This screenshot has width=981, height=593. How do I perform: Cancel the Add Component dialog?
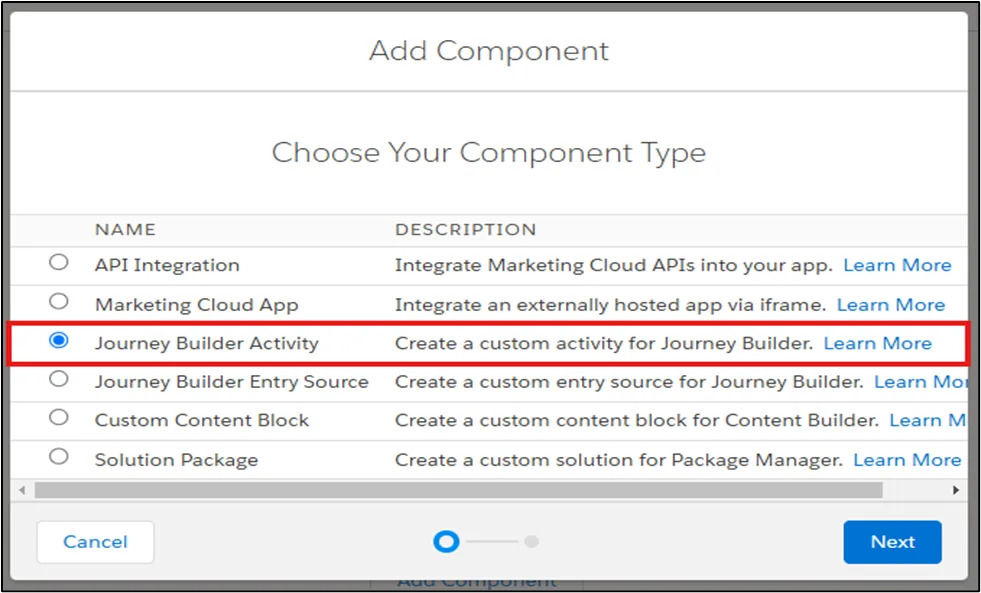95,541
